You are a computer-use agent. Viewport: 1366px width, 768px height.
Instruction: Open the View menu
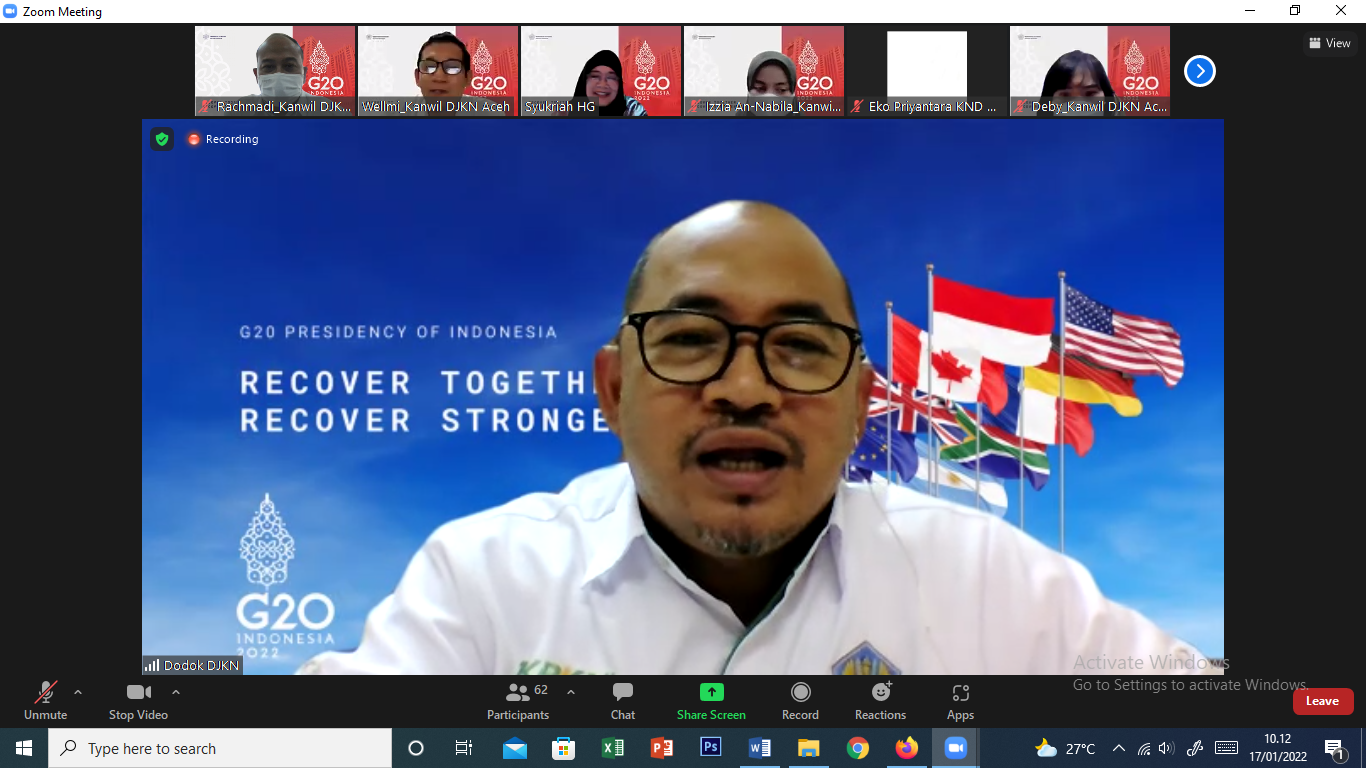pos(1330,43)
